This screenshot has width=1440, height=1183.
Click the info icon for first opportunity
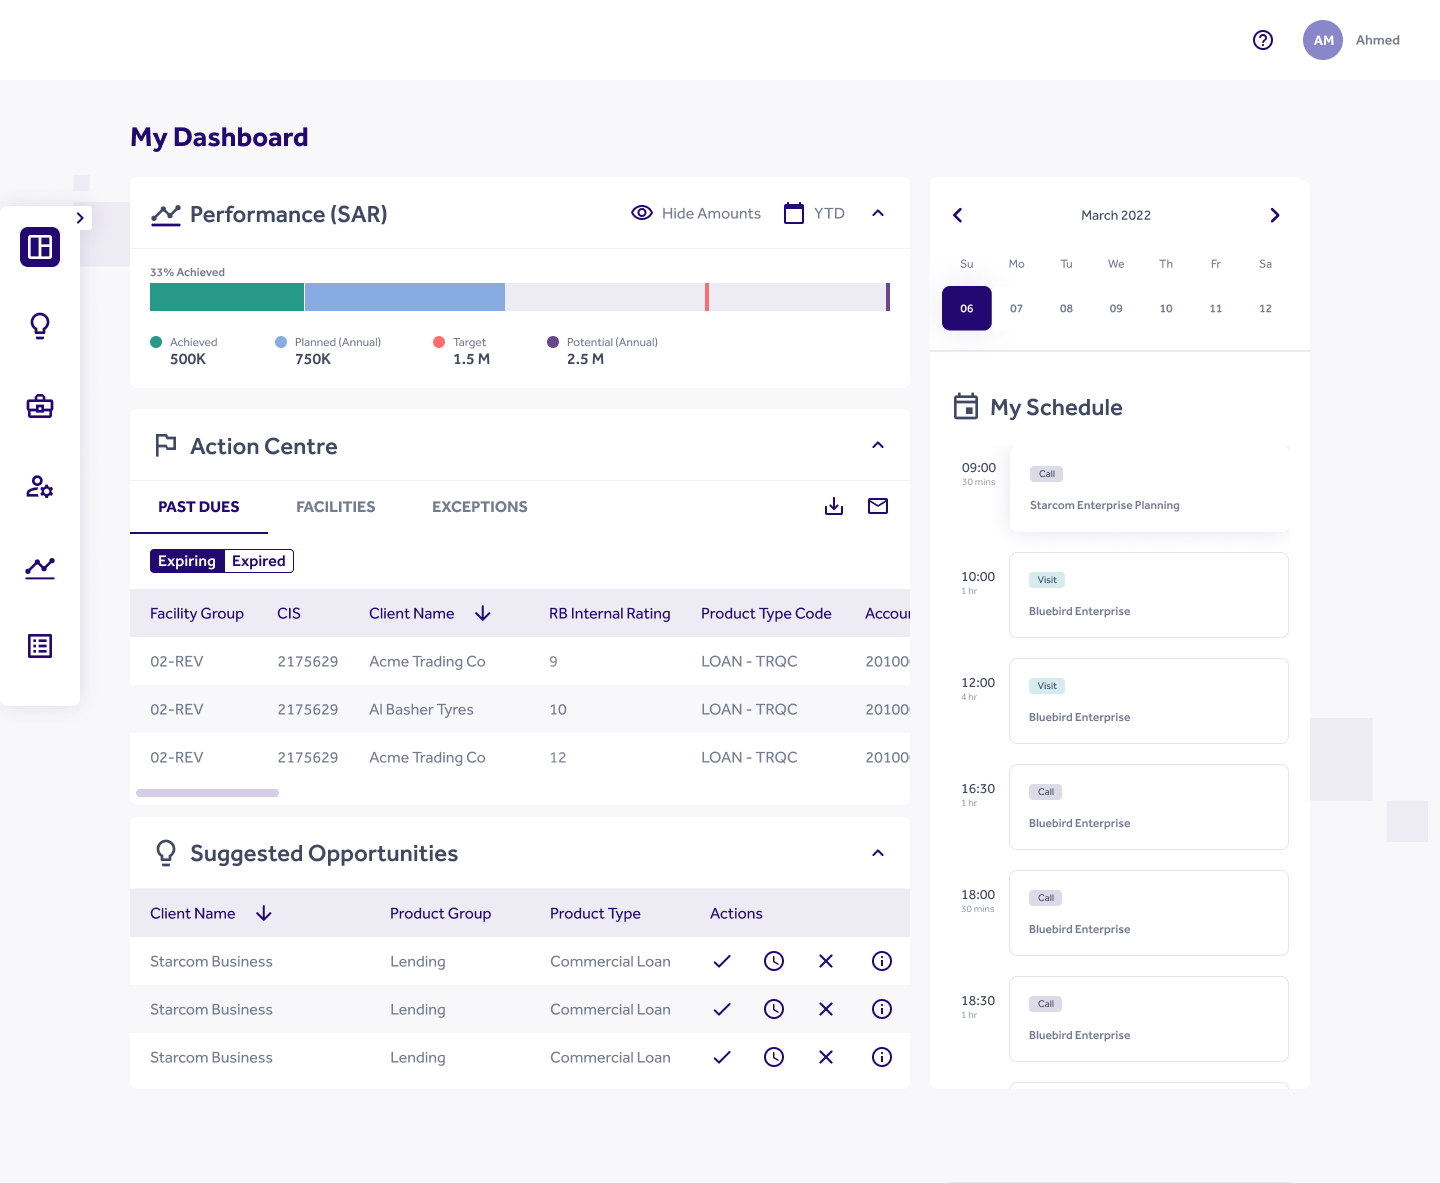tap(882, 961)
